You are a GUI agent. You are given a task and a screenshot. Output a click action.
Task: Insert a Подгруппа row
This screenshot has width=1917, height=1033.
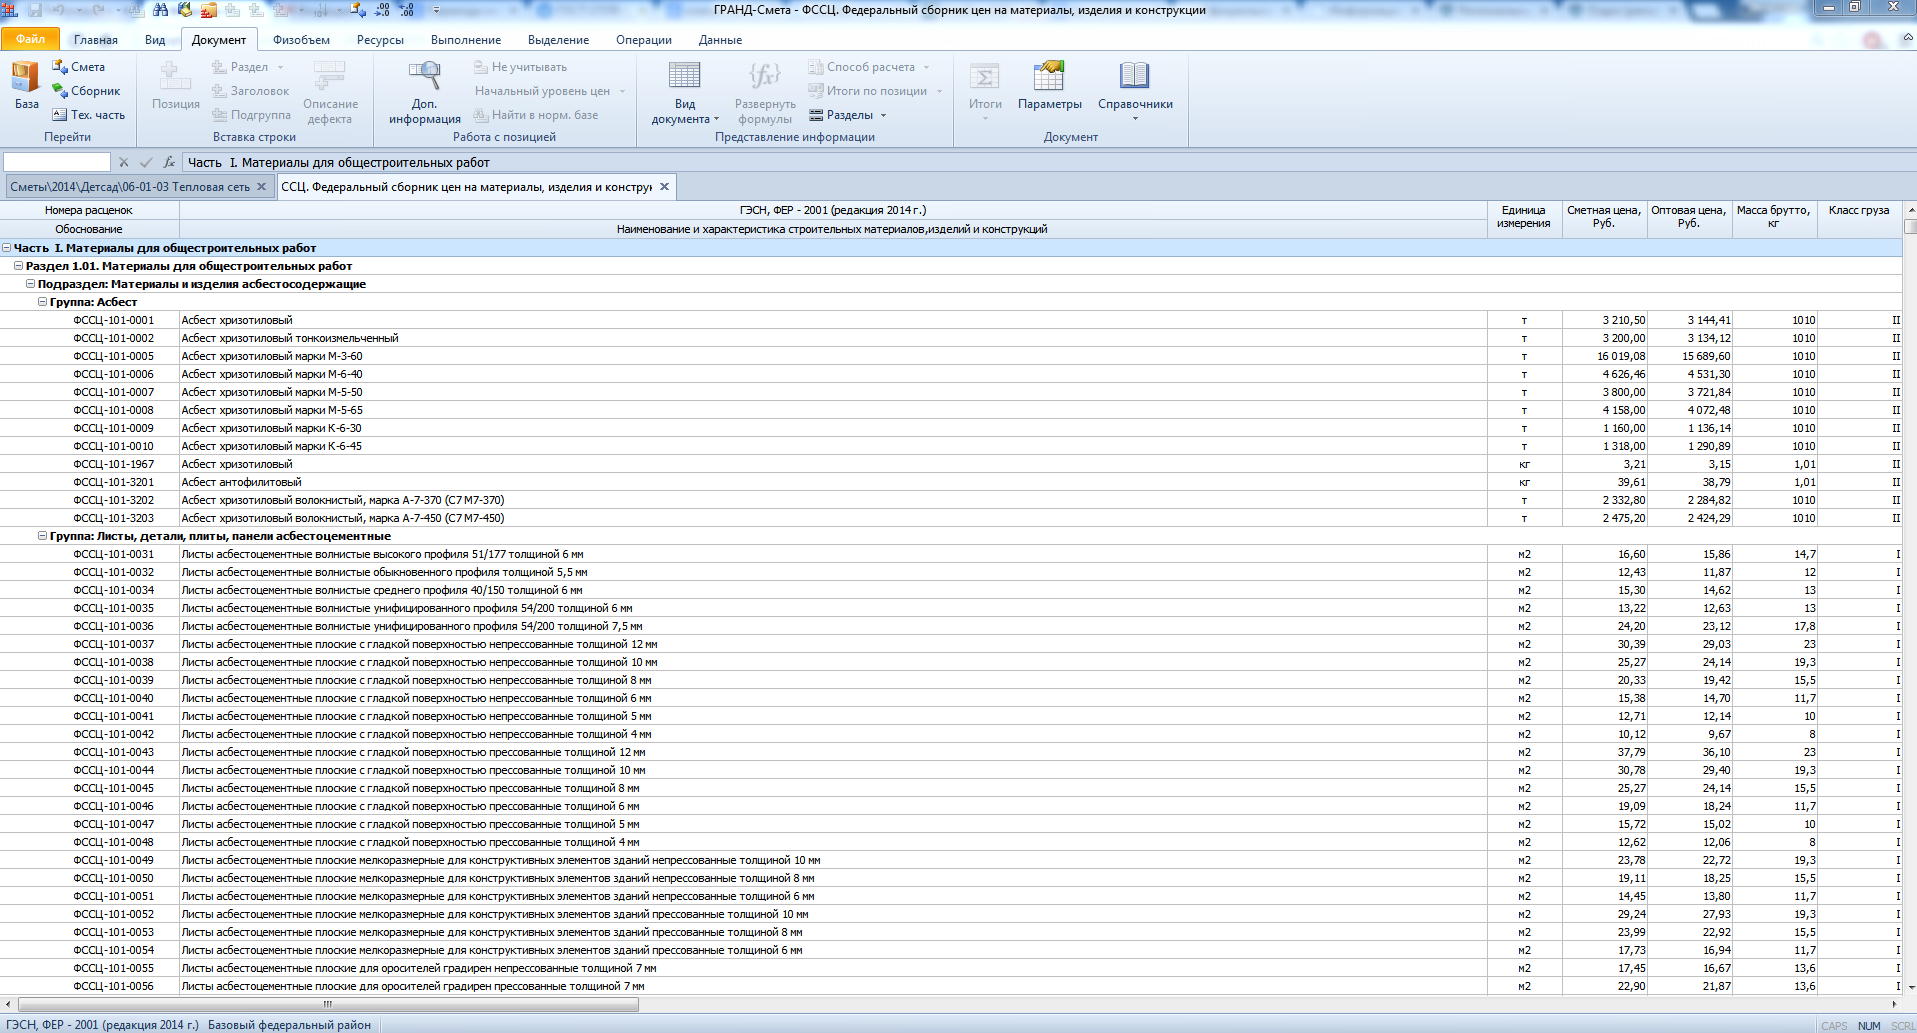pyautogui.click(x=251, y=115)
